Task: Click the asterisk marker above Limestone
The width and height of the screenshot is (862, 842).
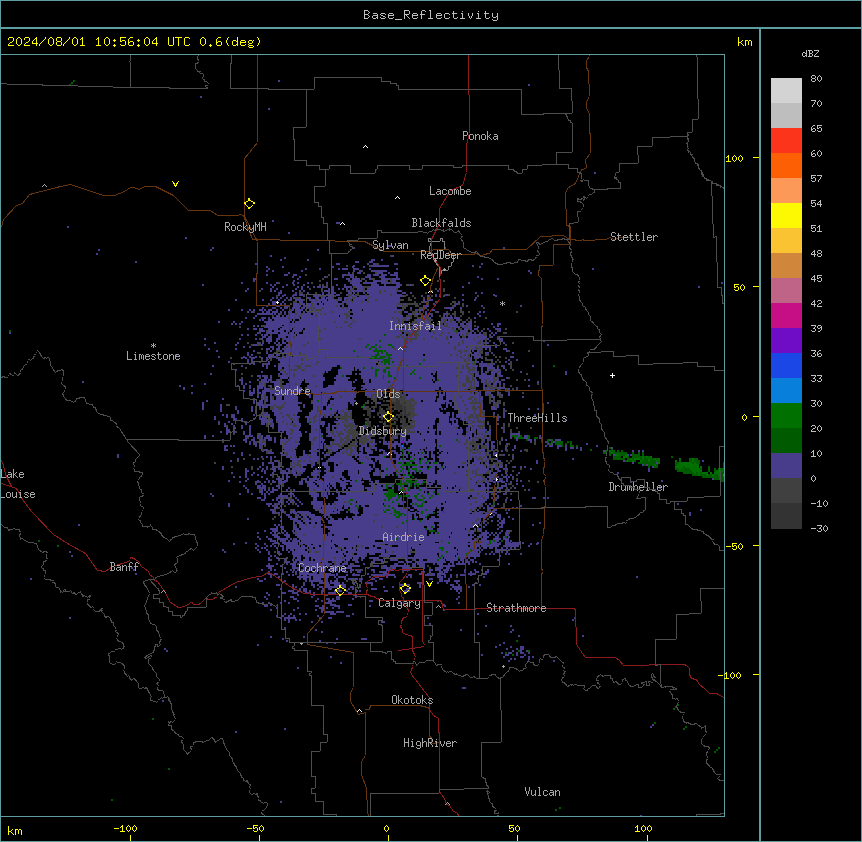Action: coord(153,346)
